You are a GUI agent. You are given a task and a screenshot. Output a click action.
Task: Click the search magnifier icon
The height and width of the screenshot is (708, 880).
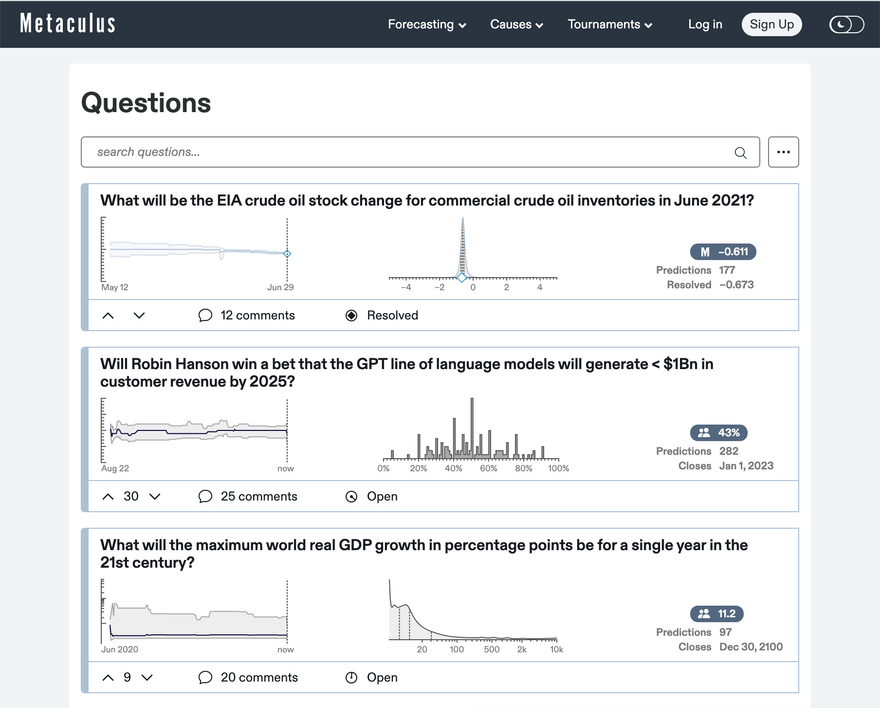(740, 153)
